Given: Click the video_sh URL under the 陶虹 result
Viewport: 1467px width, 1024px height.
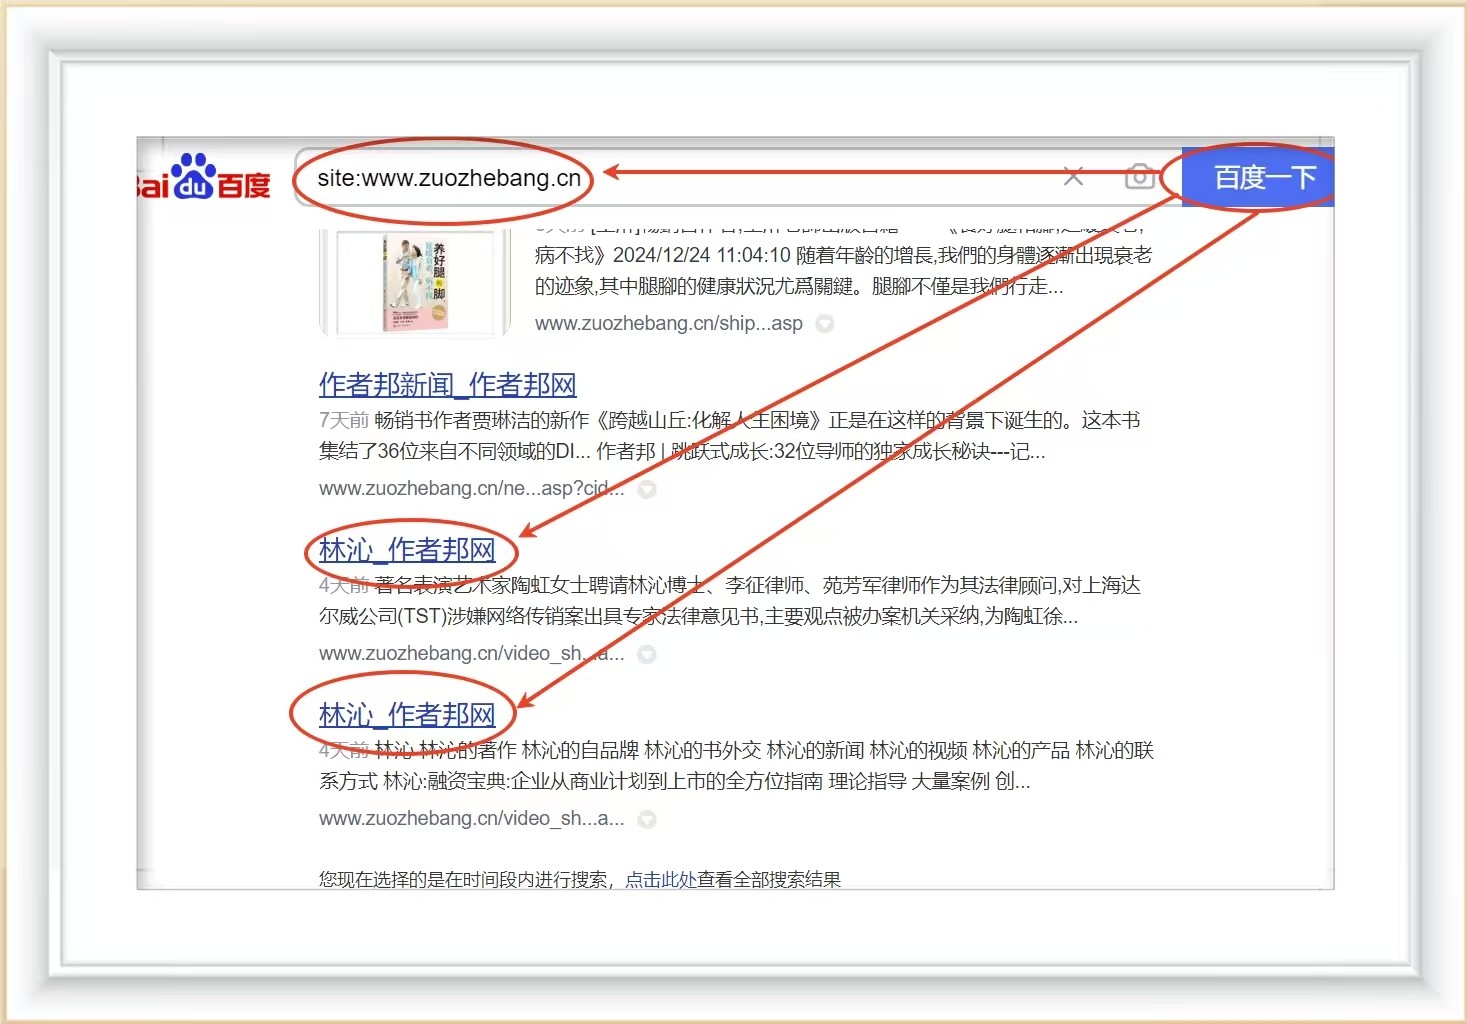Looking at the screenshot, I should point(471,654).
